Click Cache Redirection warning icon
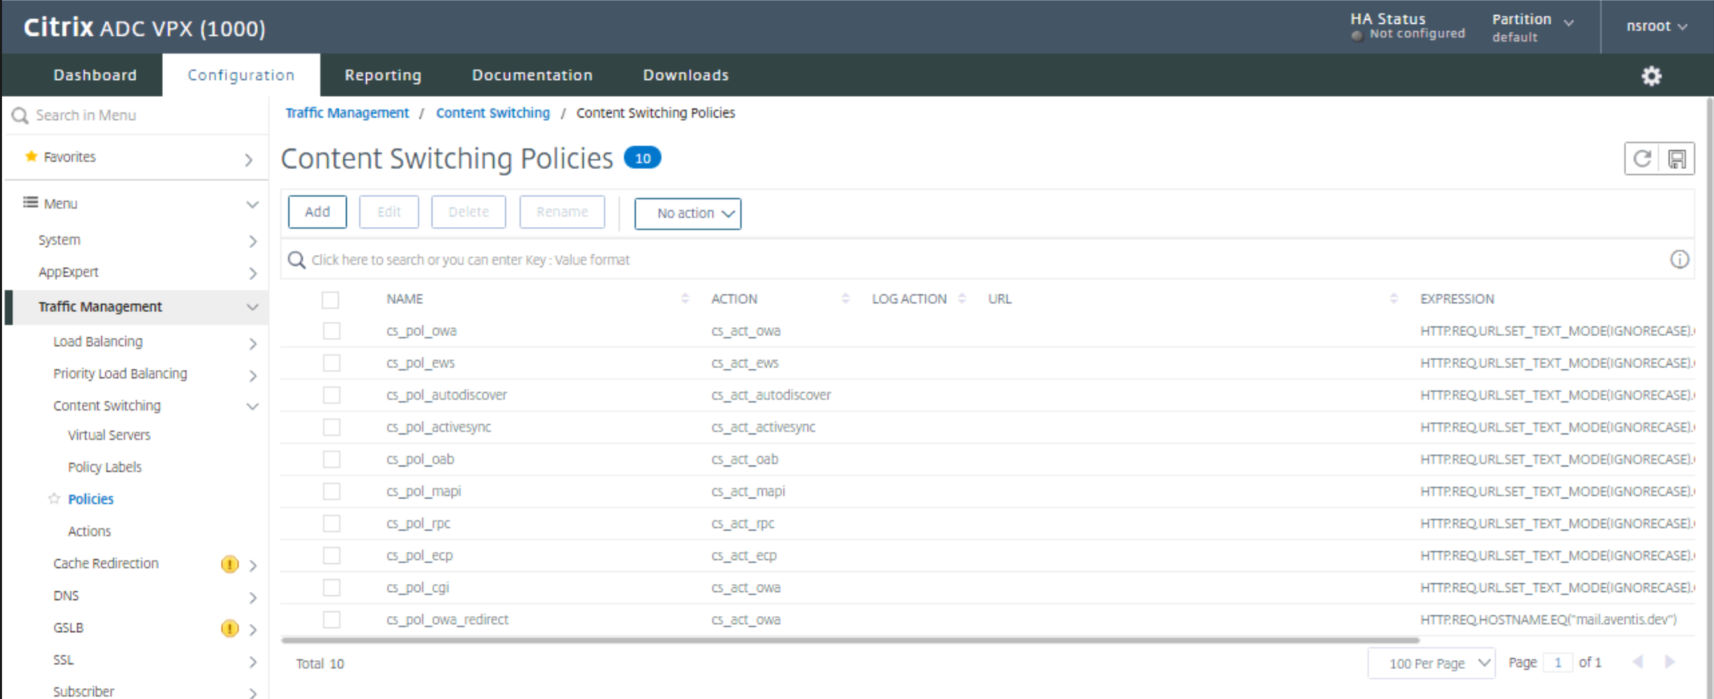Screen dimensions: 1714x699 click(229, 564)
